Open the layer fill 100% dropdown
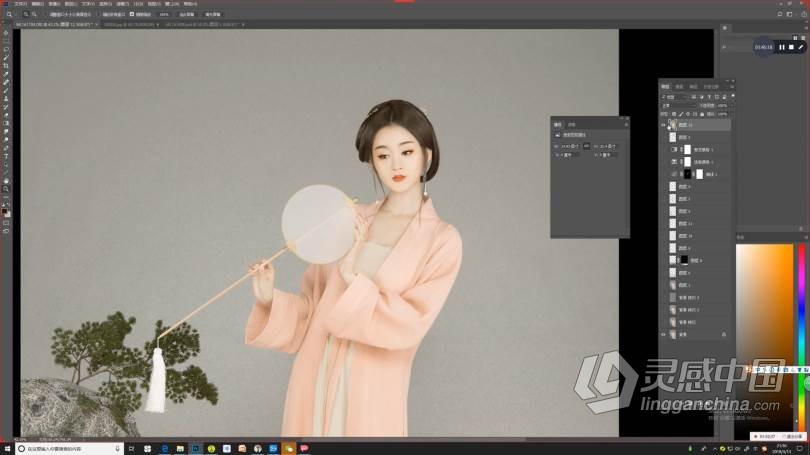Screen dimensions: 810x455 tap(723, 114)
